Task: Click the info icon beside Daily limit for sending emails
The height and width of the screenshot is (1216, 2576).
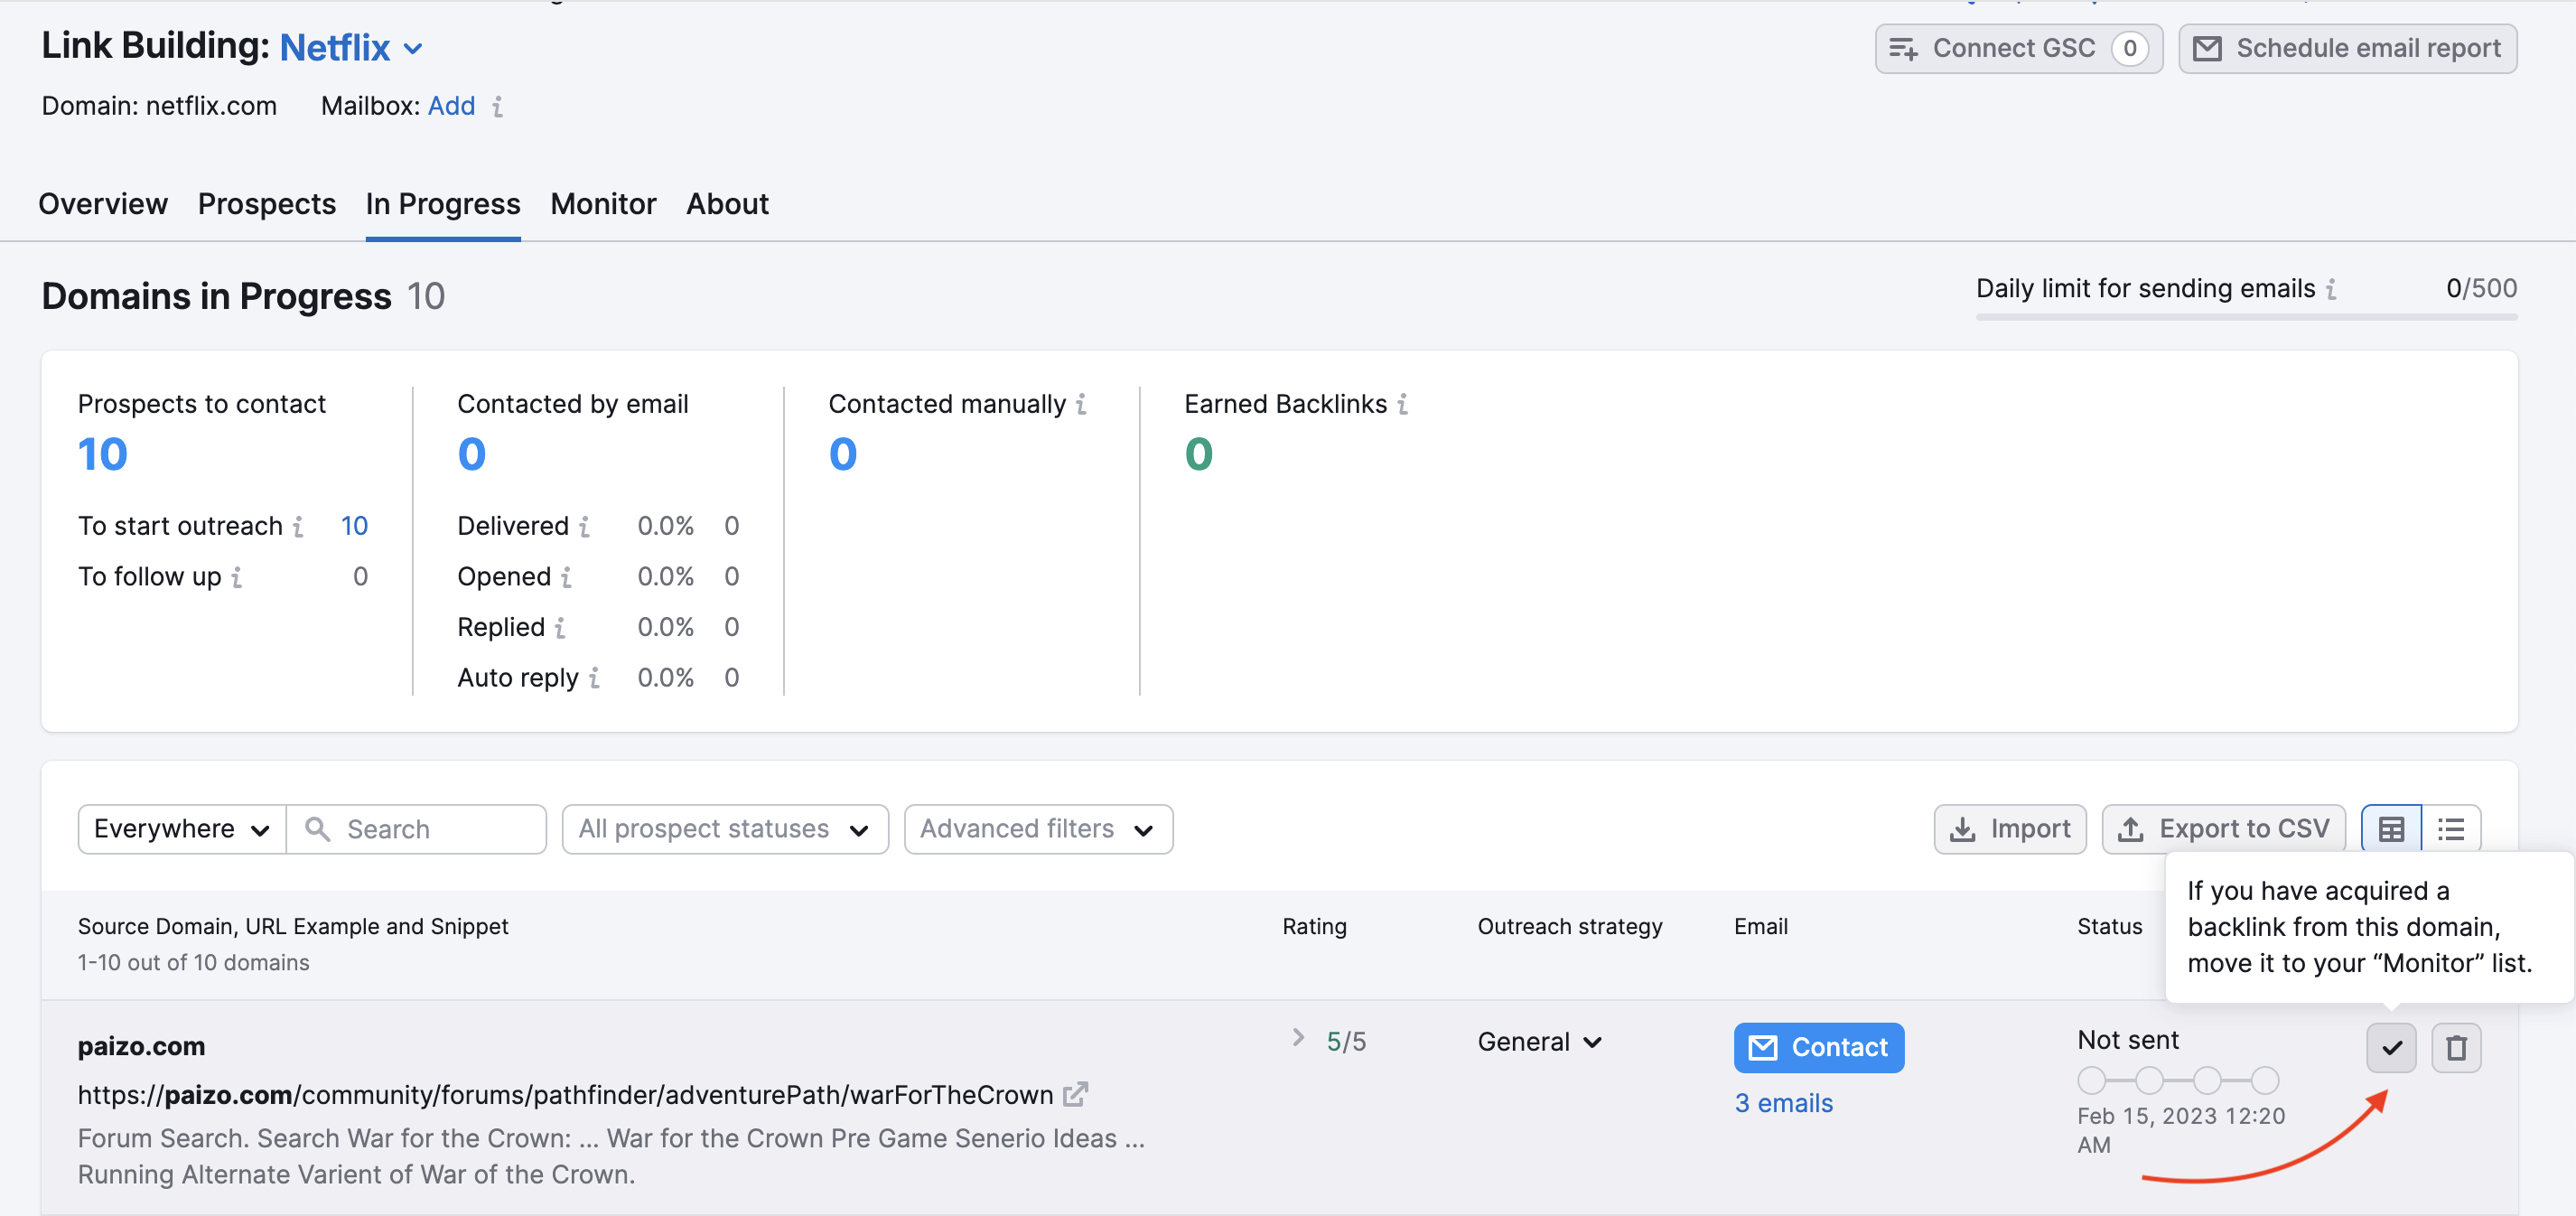Action: (x=2333, y=289)
